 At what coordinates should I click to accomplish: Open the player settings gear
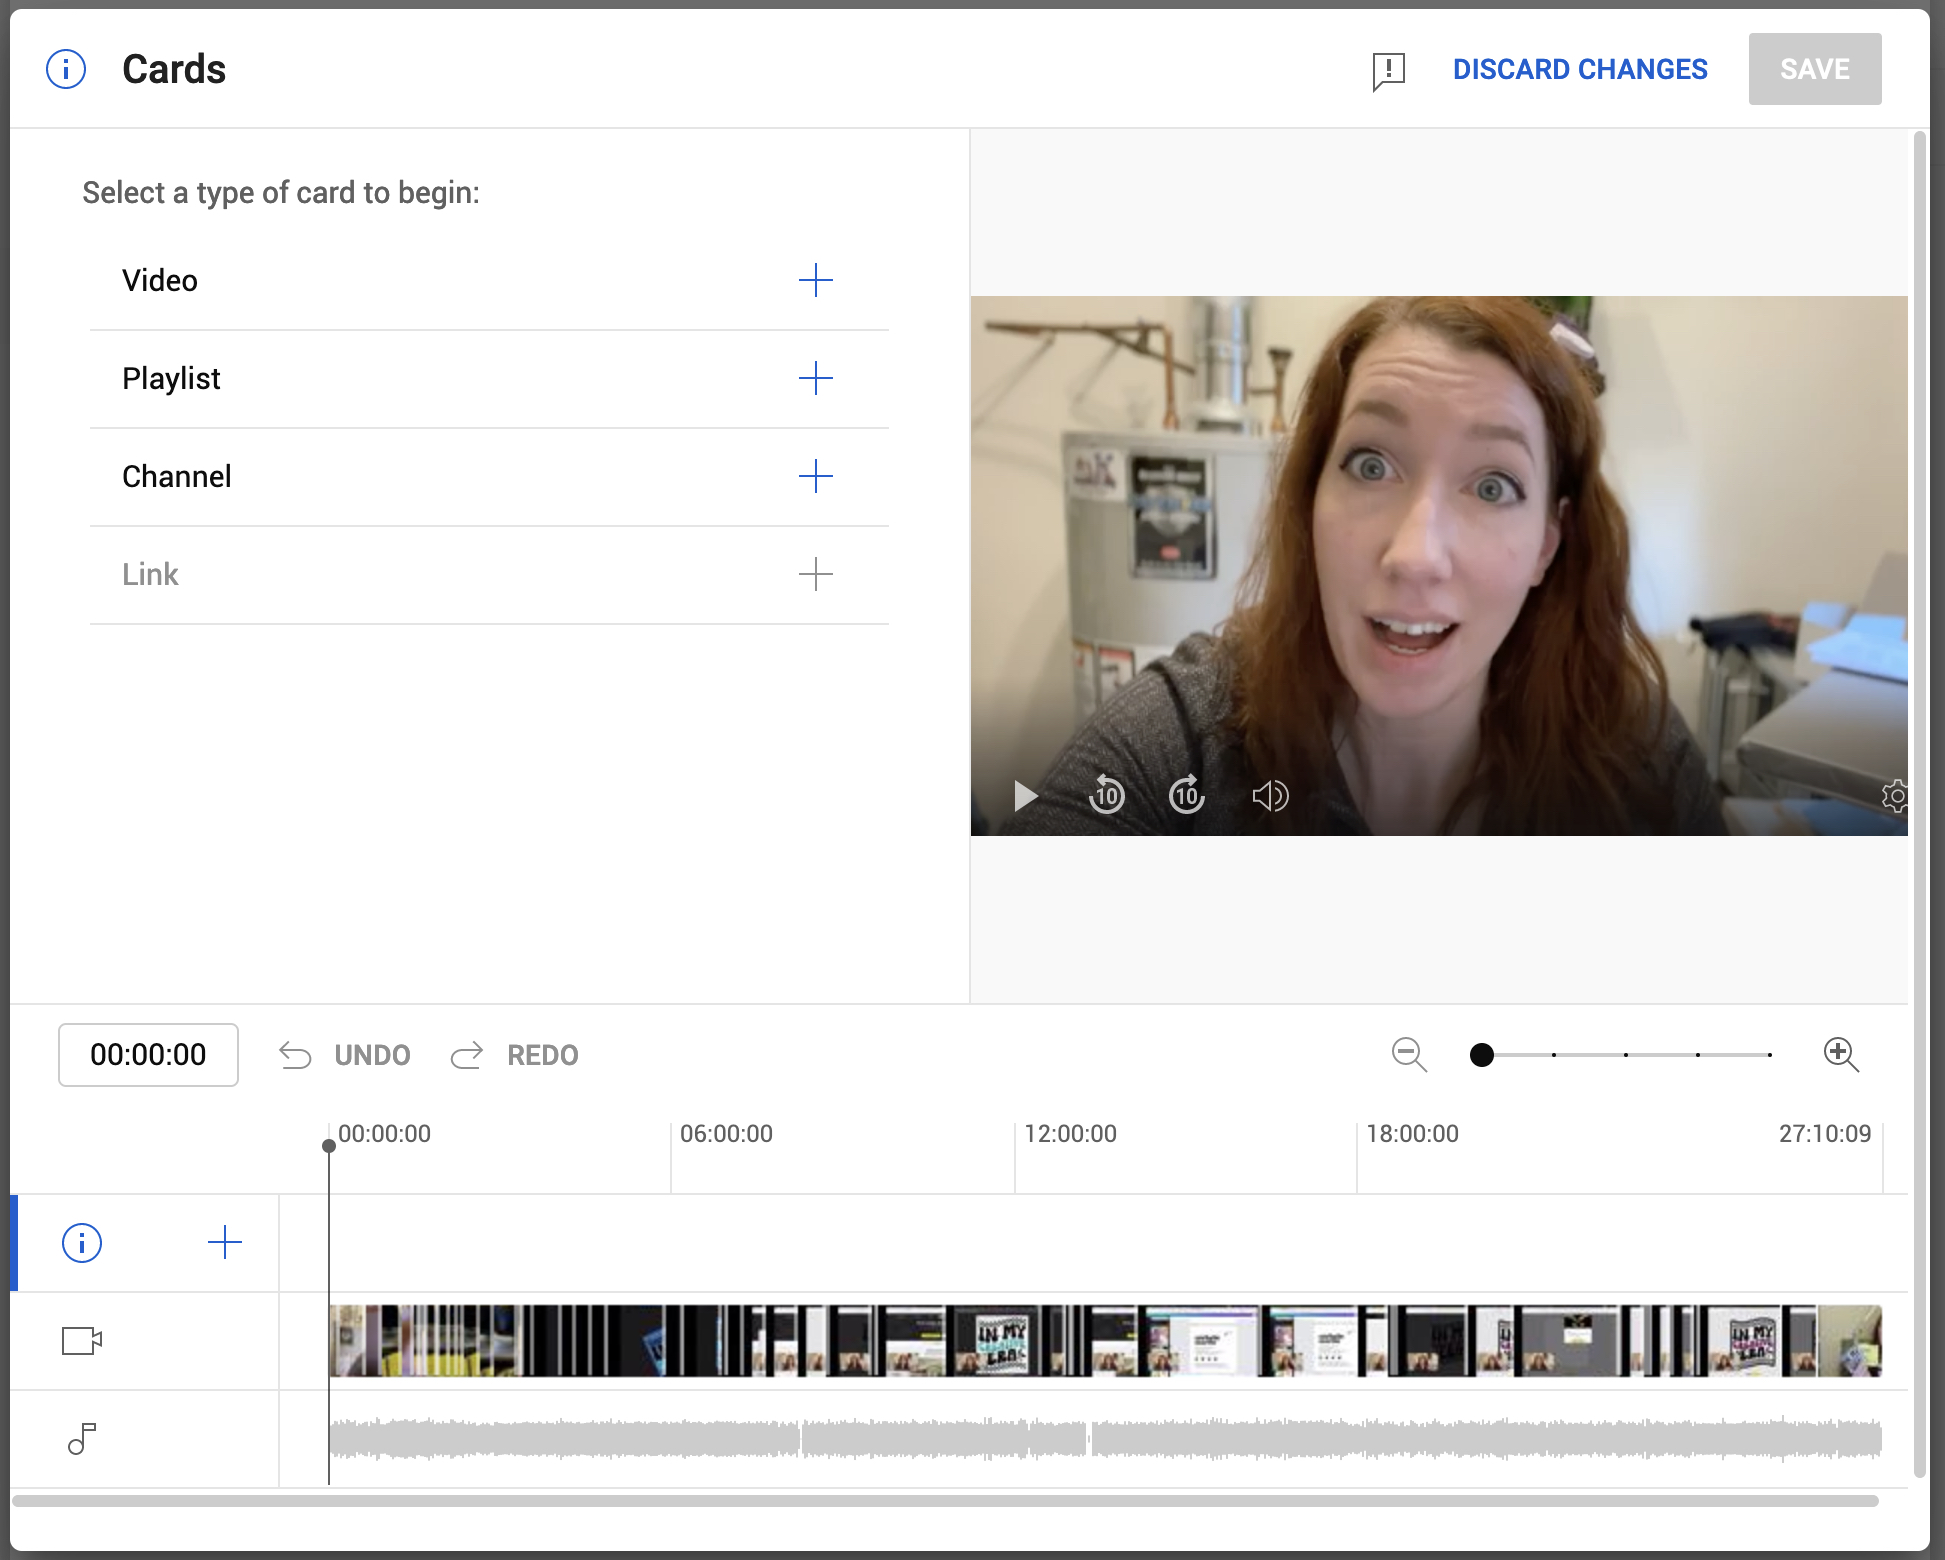1894,796
